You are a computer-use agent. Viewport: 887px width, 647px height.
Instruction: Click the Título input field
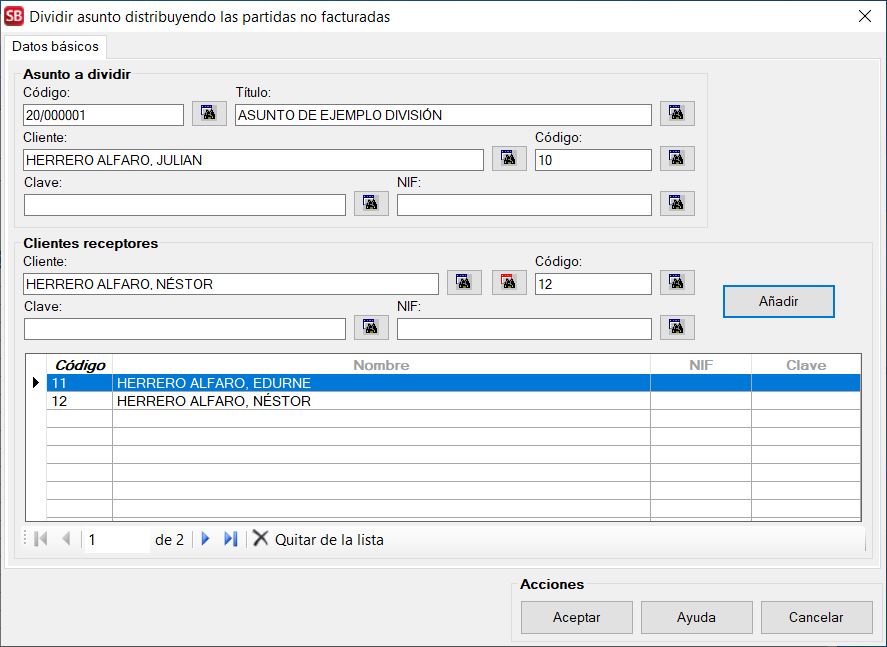point(443,115)
